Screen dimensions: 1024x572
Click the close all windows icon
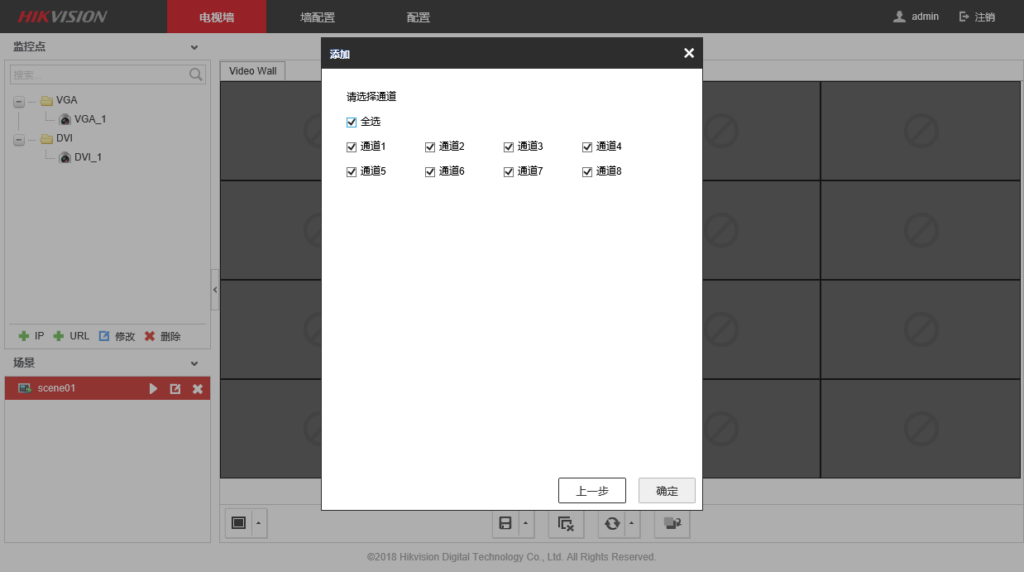(x=566, y=523)
